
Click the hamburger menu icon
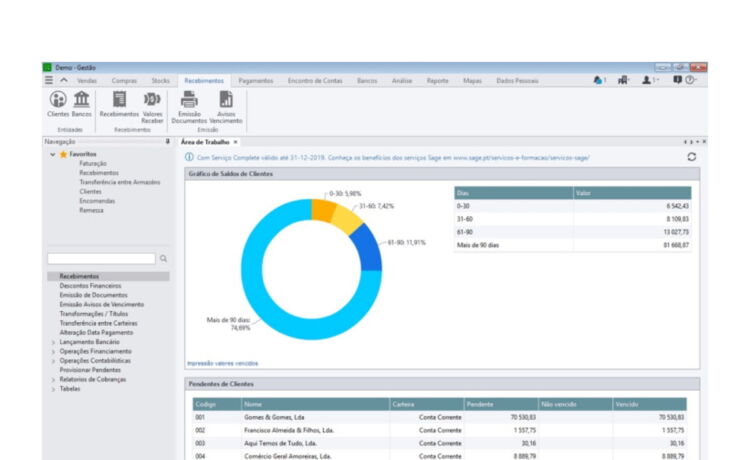[x=49, y=80]
